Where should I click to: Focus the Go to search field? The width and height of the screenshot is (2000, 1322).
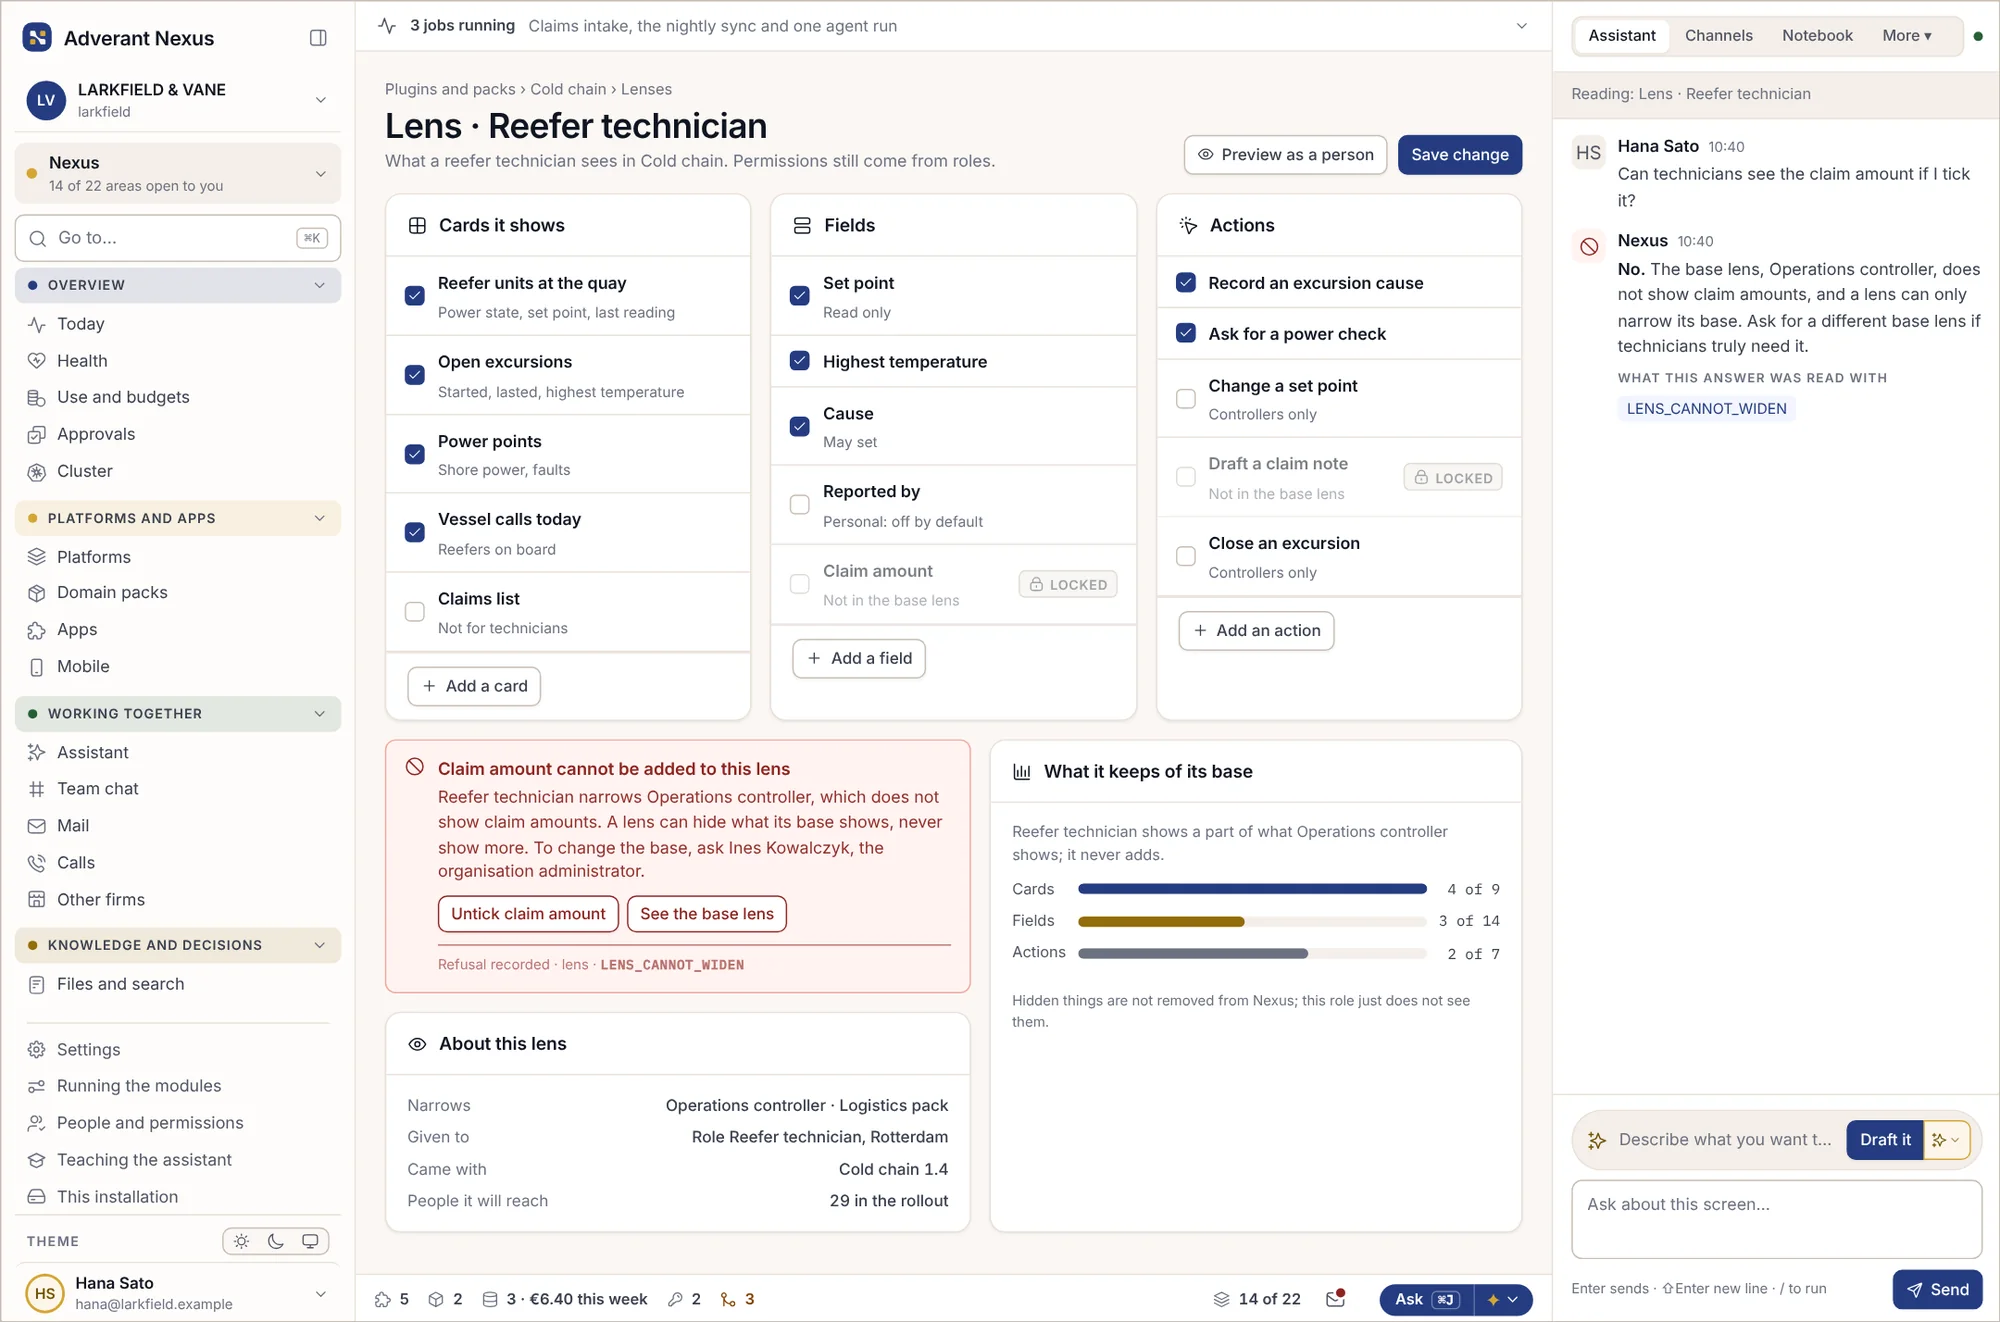click(178, 238)
